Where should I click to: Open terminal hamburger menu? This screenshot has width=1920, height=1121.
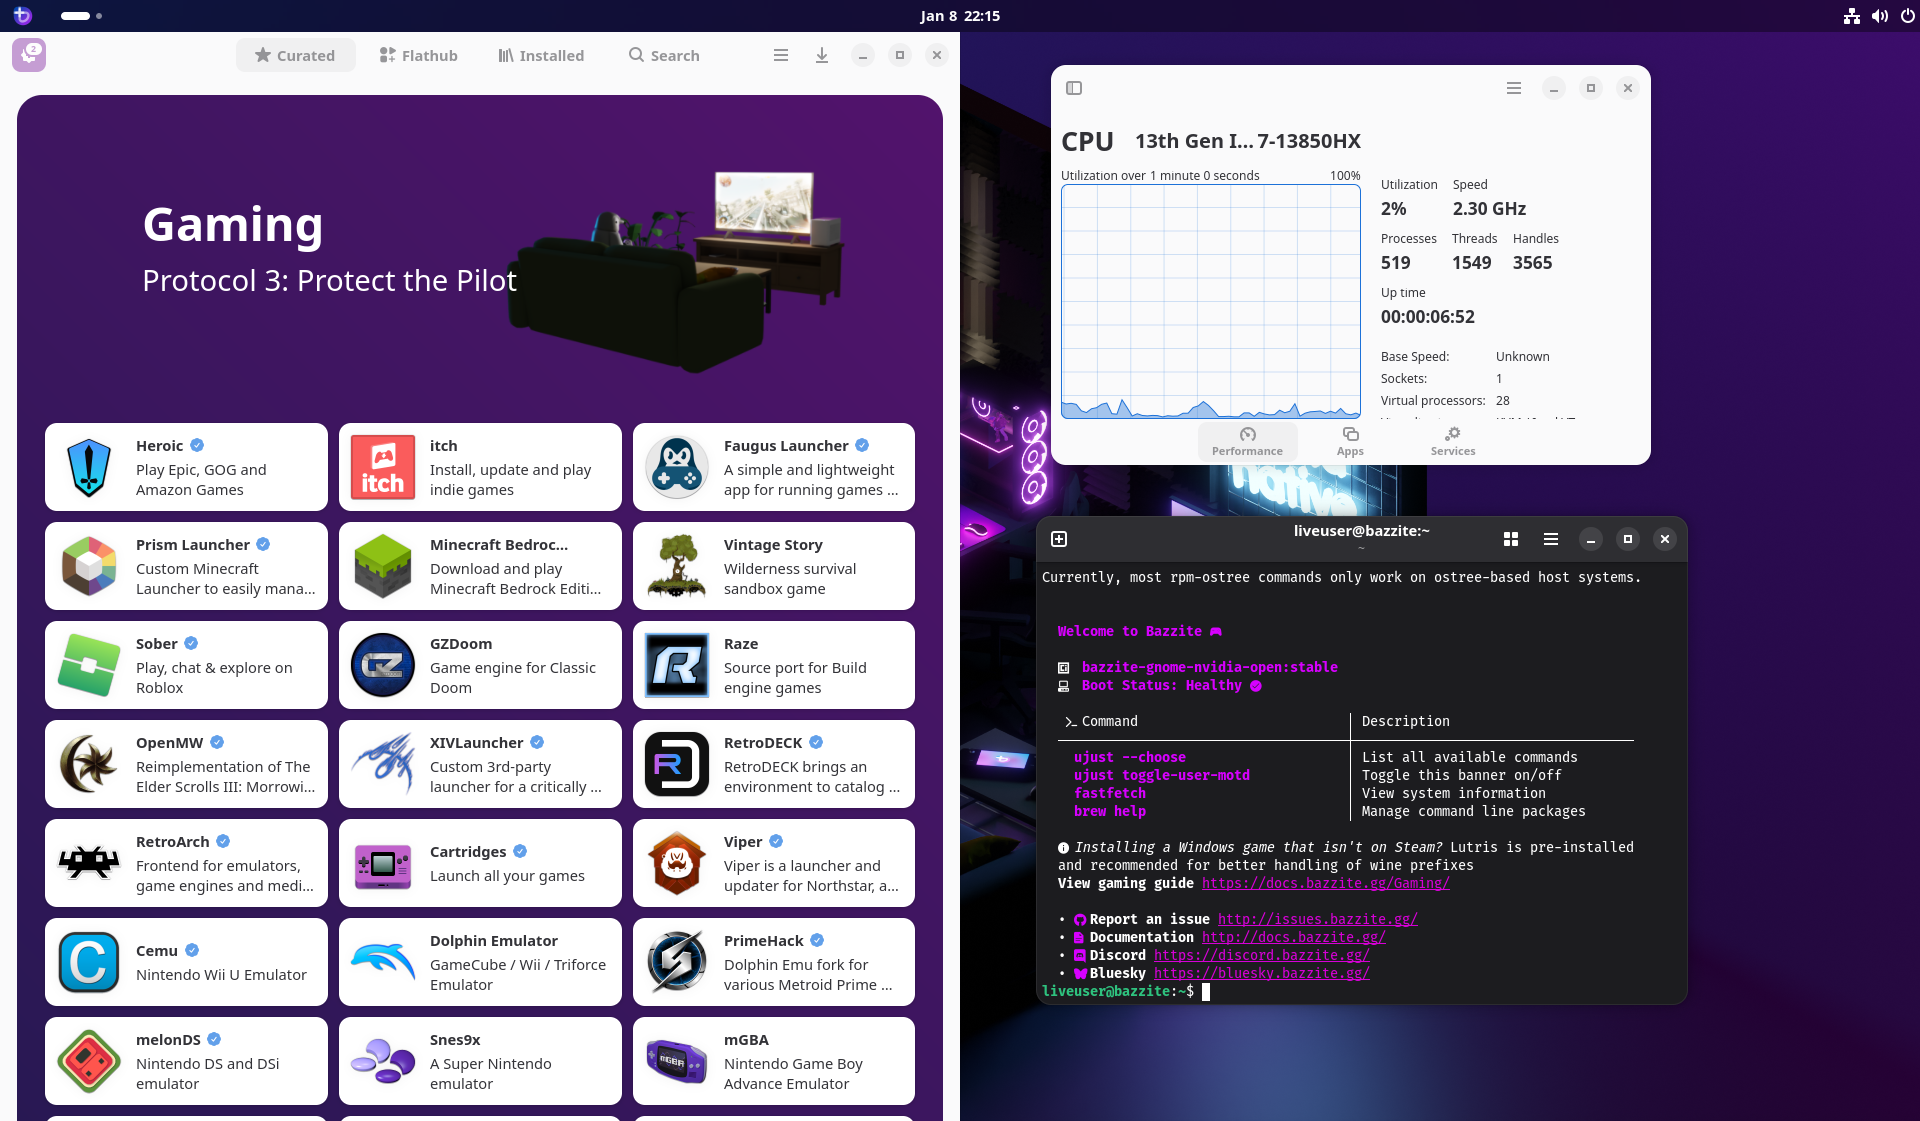(x=1550, y=539)
